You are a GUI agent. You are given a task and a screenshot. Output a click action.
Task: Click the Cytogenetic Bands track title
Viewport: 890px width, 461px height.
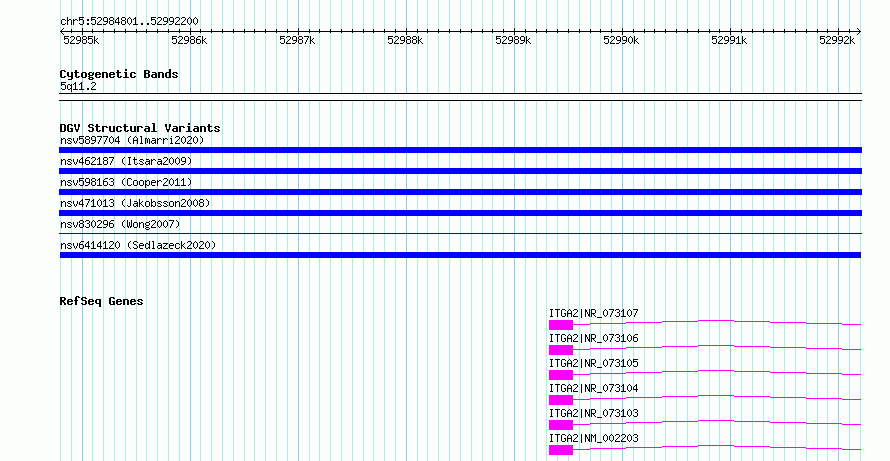[x=119, y=74]
